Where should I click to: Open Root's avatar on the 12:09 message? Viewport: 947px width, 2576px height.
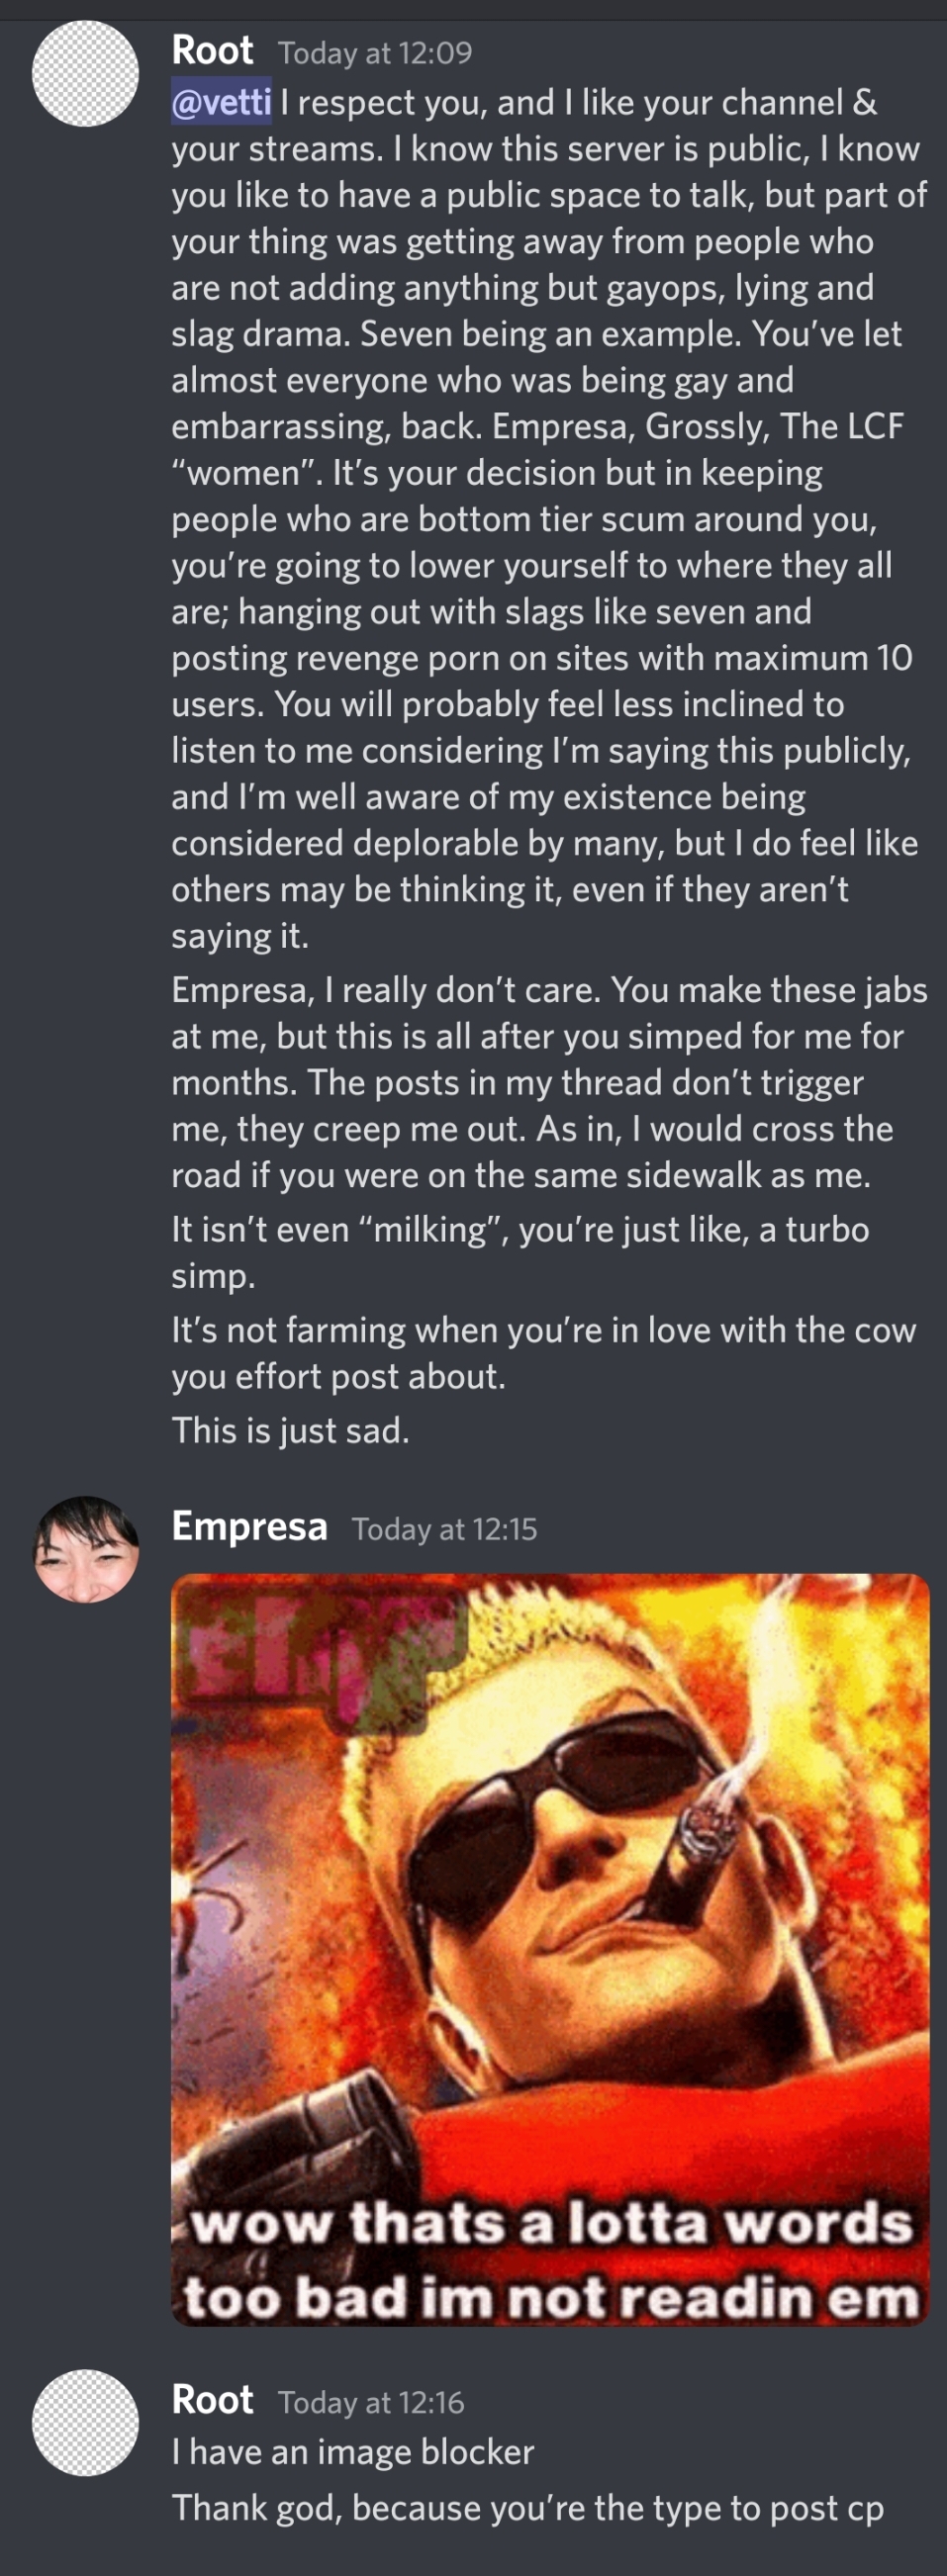coord(85,73)
